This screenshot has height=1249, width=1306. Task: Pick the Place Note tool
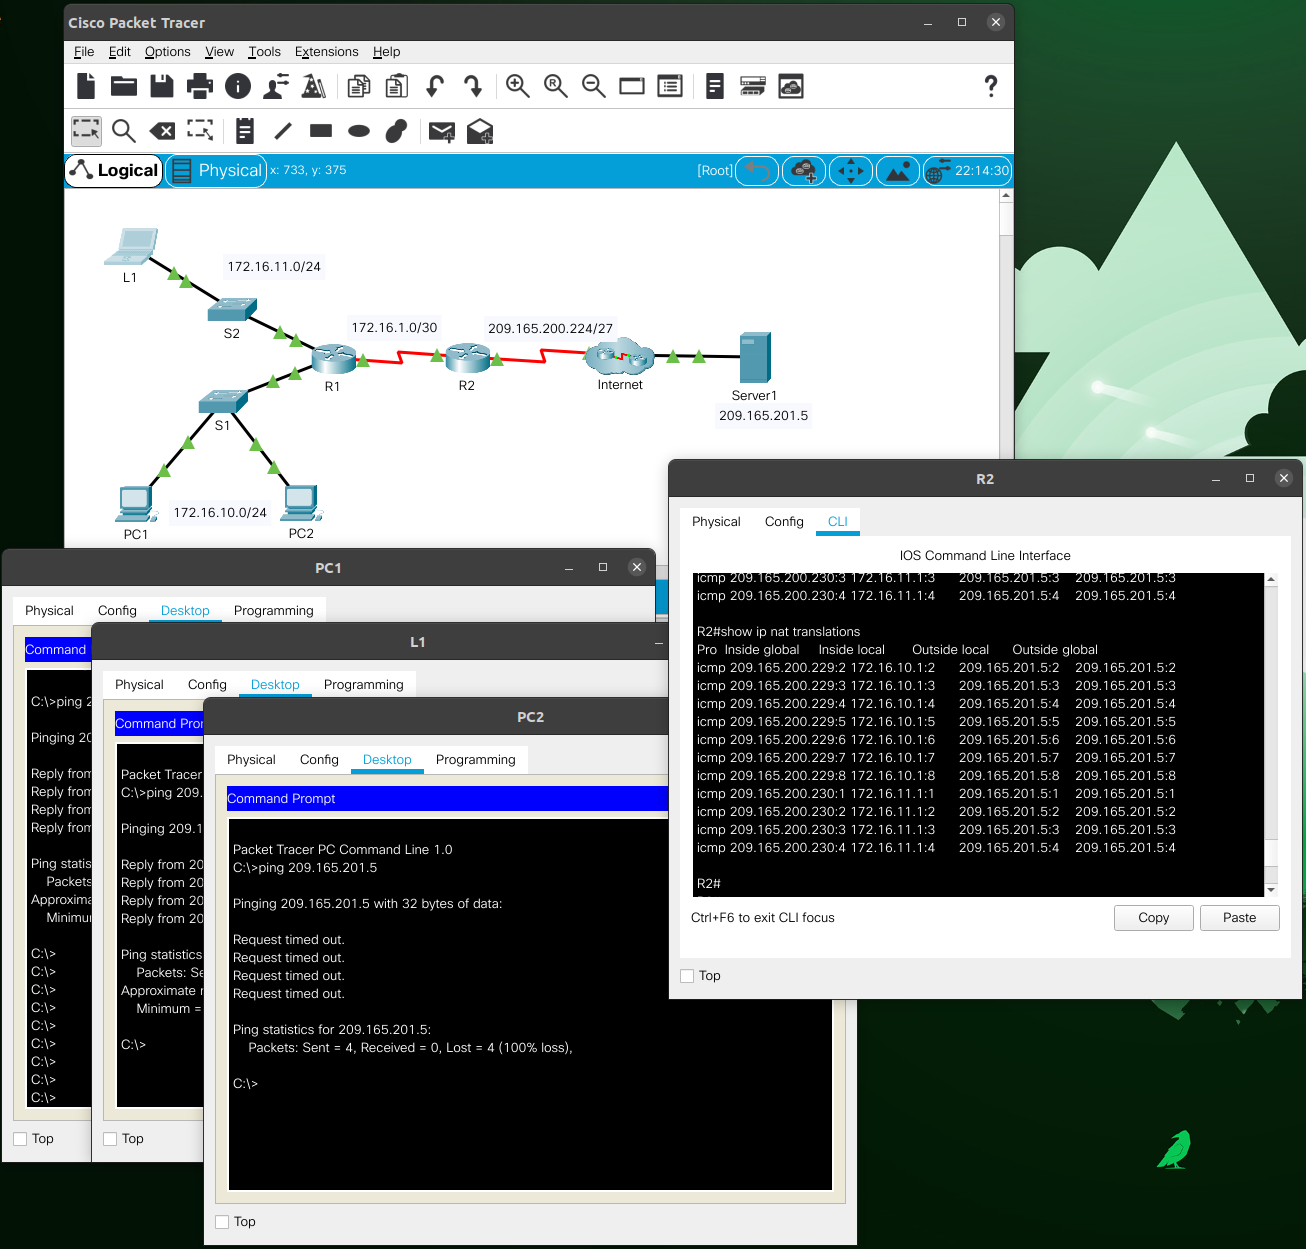pyautogui.click(x=245, y=131)
